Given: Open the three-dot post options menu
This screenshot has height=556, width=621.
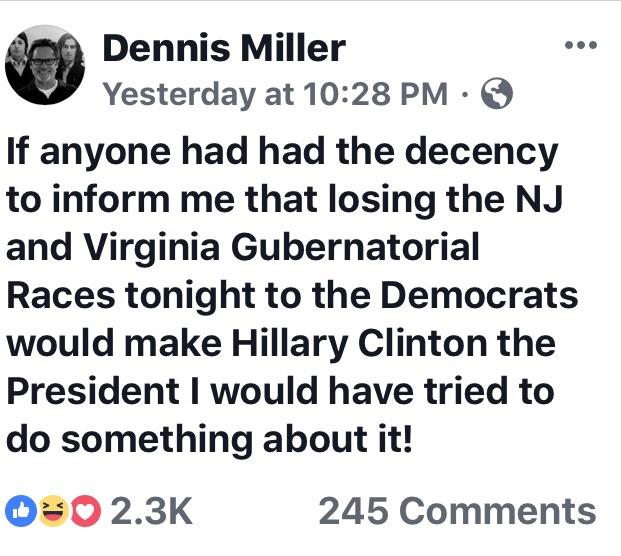Looking at the screenshot, I should coord(581,45).
